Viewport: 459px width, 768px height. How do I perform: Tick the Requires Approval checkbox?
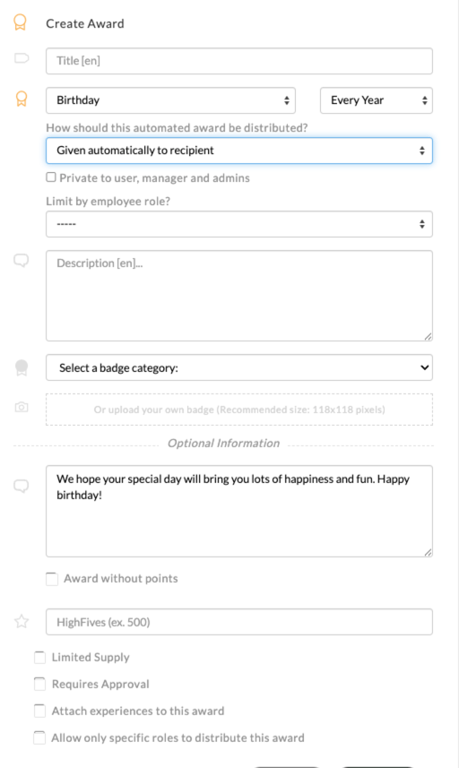pos(40,684)
